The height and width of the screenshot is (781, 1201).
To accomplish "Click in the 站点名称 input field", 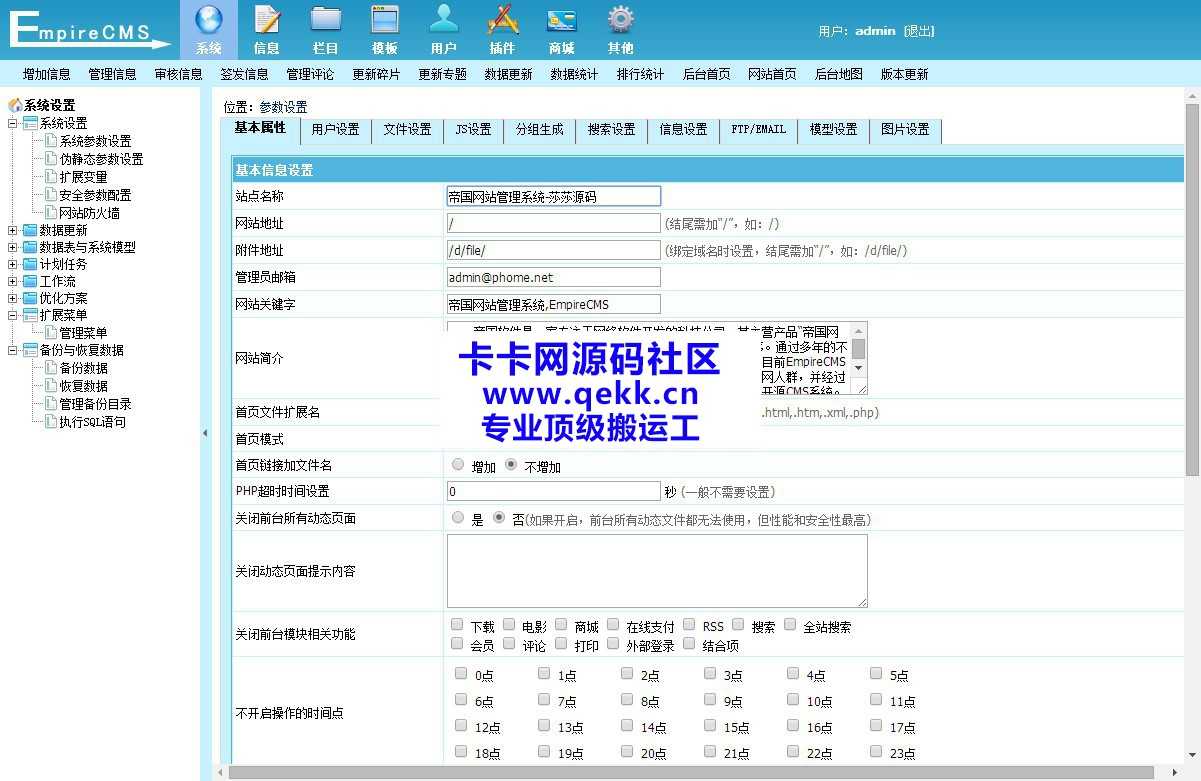I will coord(554,196).
